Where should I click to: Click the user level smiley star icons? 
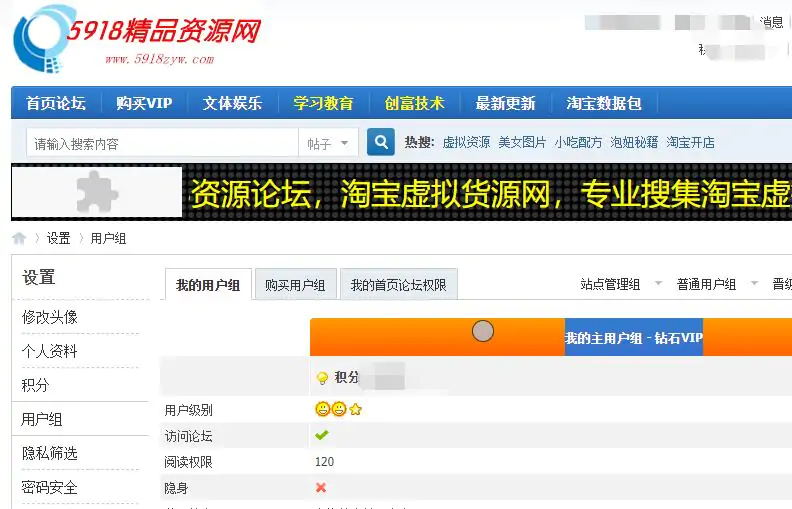[338, 409]
